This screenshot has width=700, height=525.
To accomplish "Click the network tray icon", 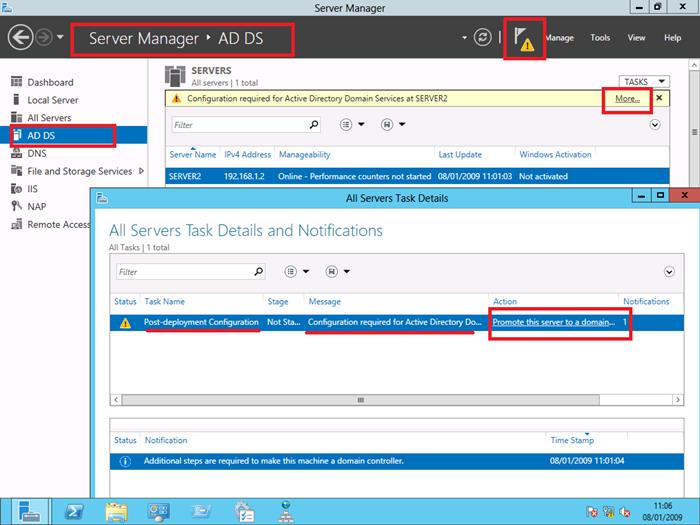I will tap(608, 512).
